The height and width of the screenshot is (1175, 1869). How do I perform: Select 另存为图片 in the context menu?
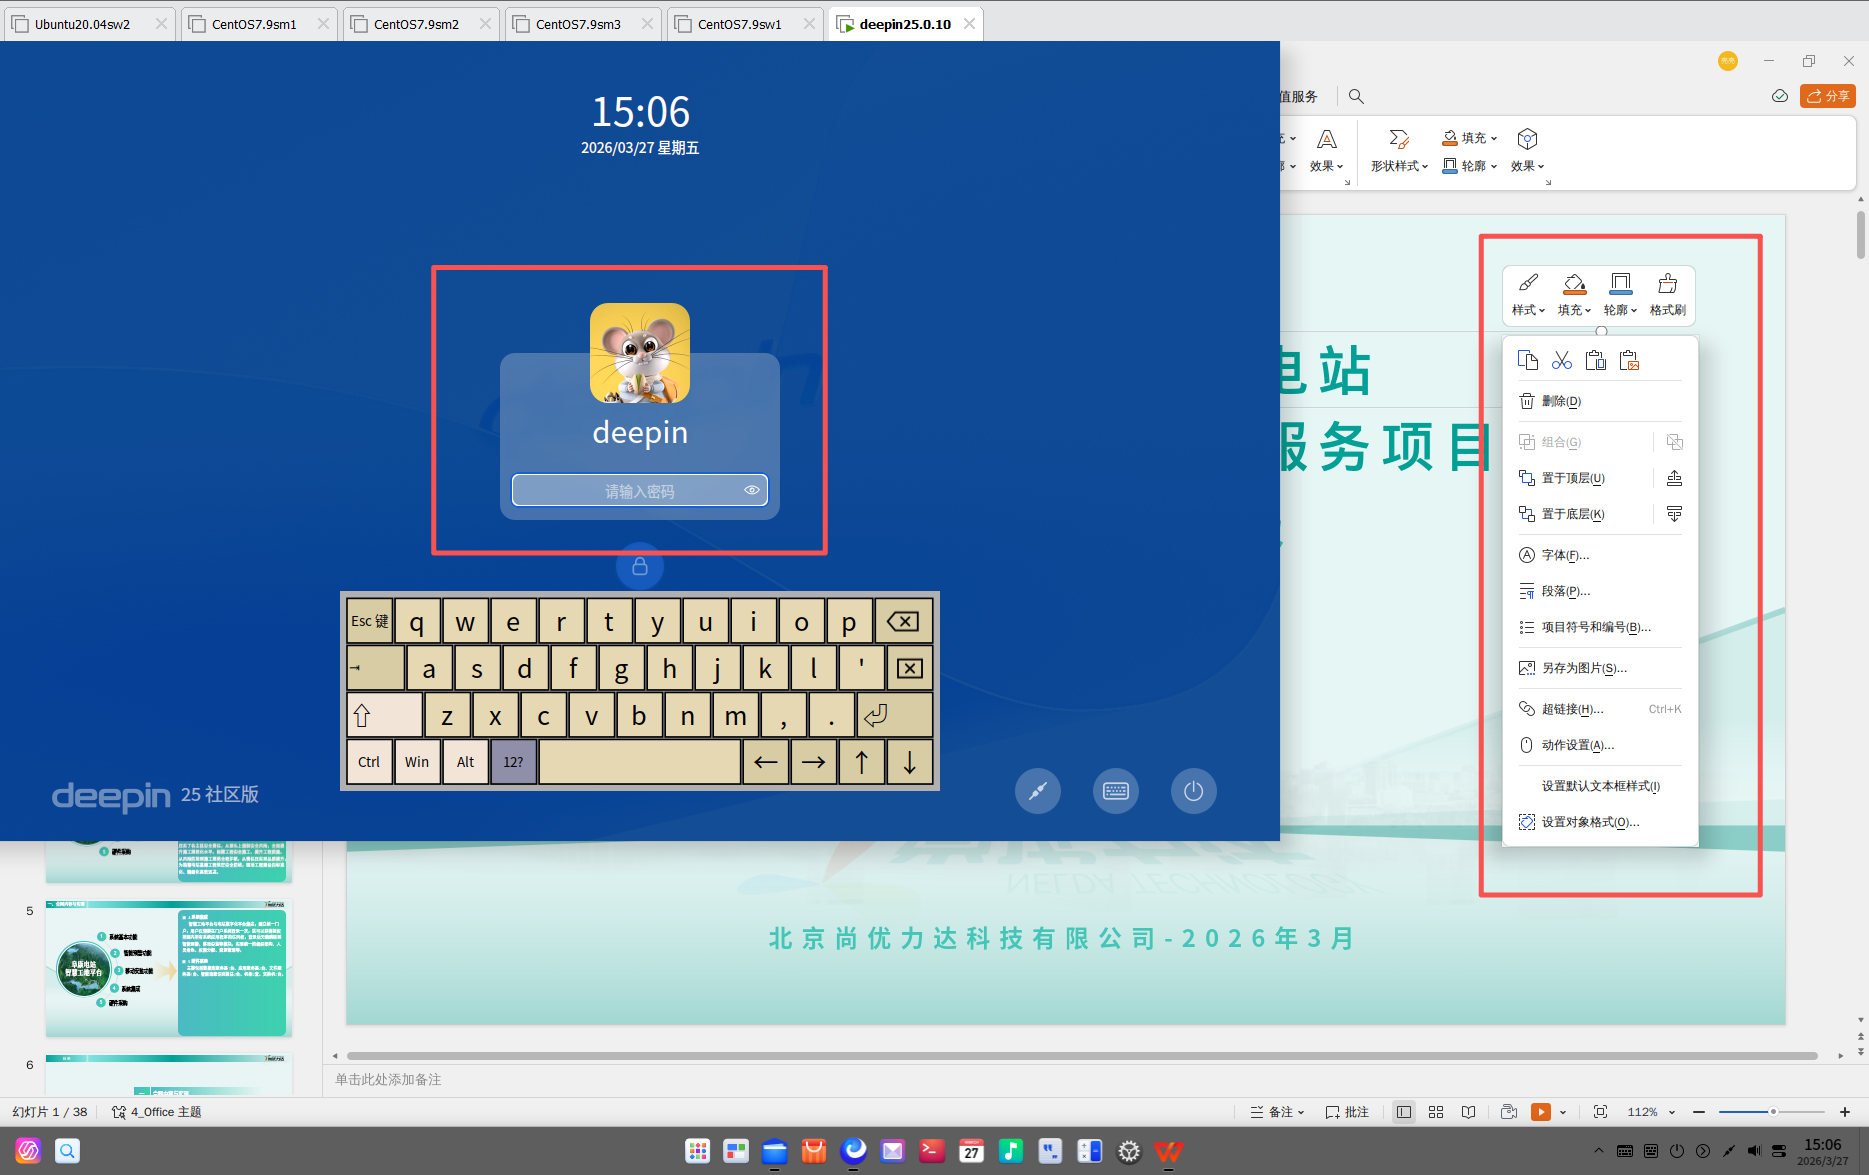pos(1583,668)
